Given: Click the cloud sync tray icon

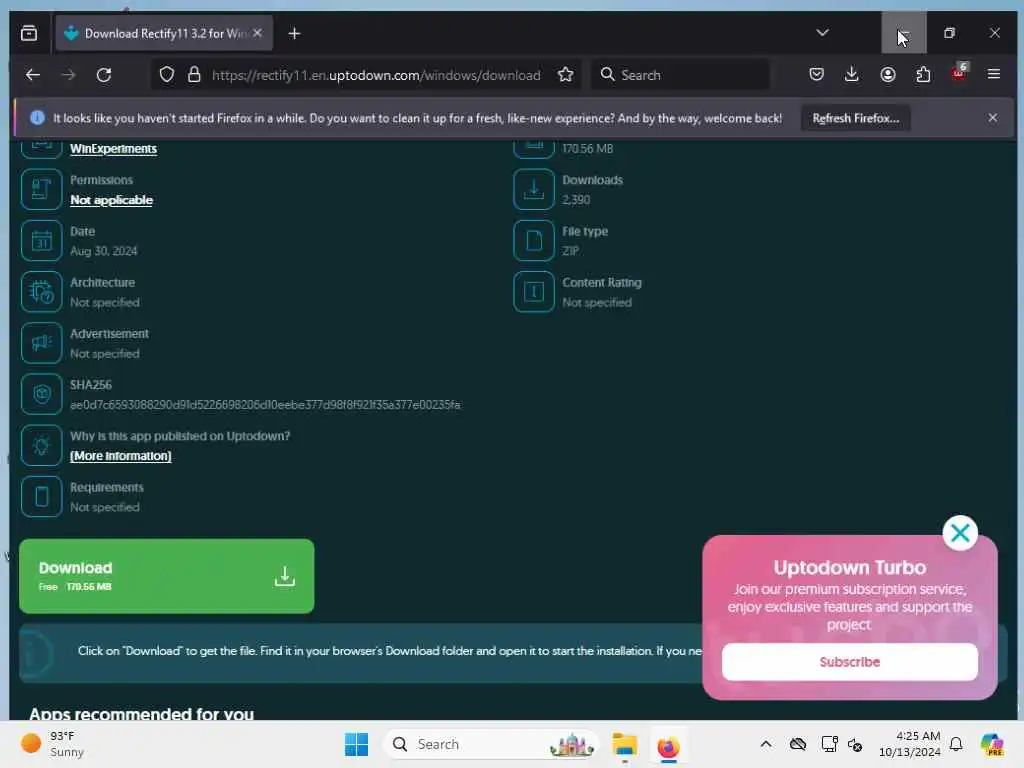Looking at the screenshot, I should [797, 744].
